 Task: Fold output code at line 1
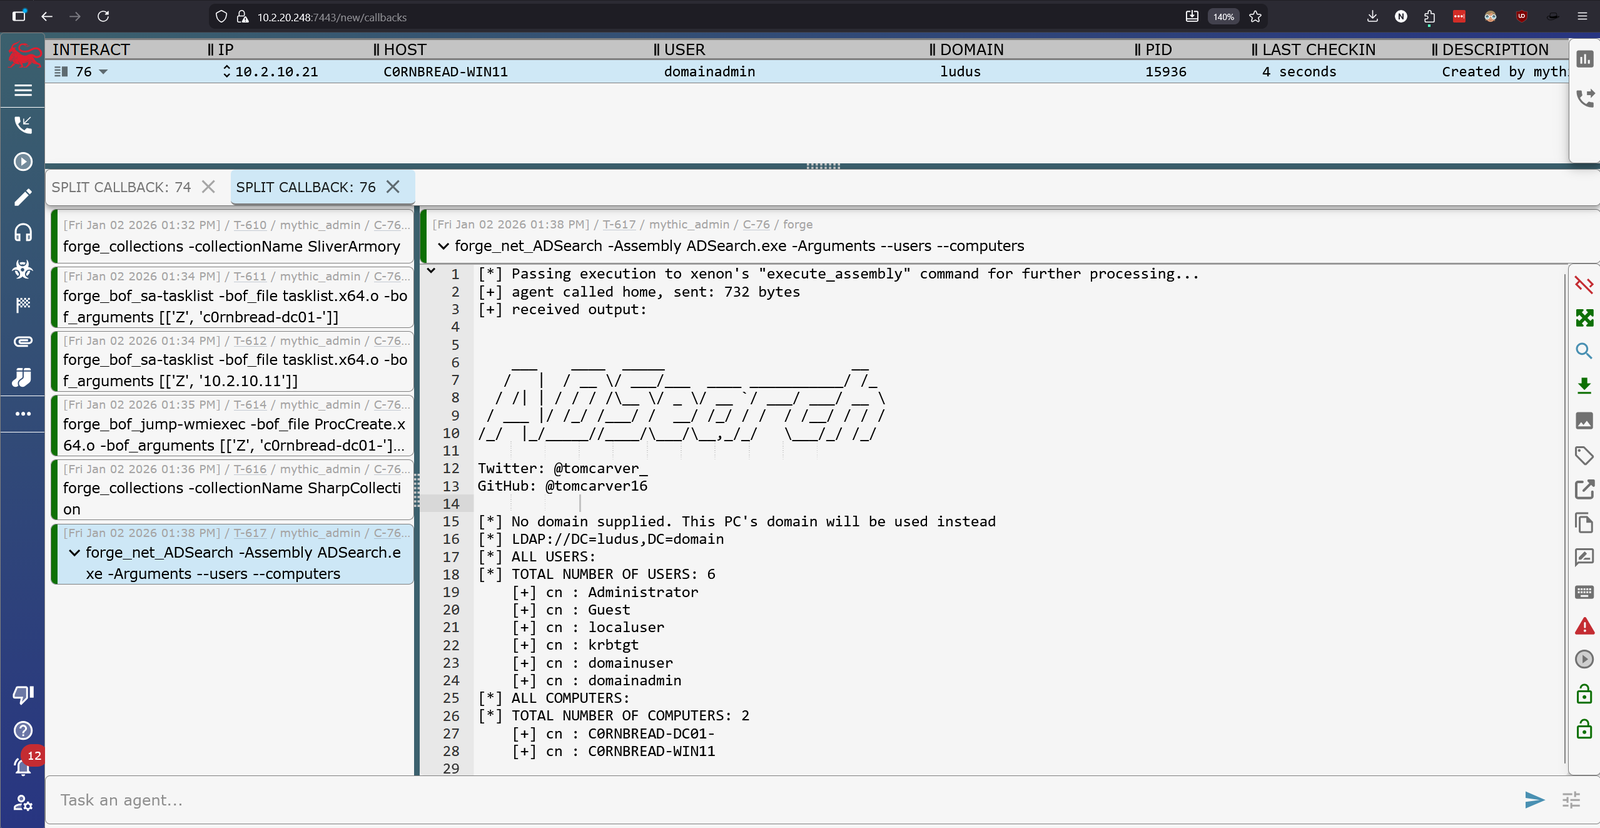tap(431, 271)
